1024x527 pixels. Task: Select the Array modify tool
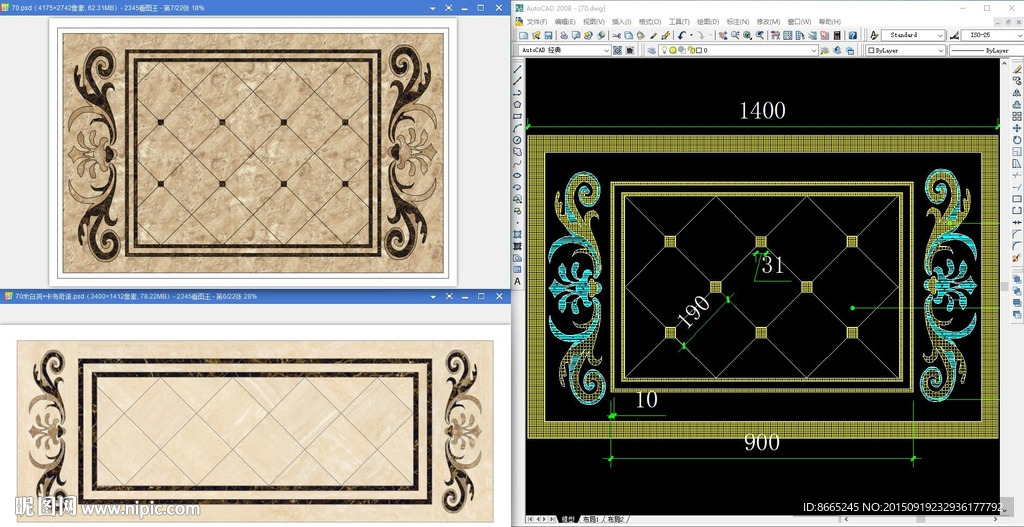click(x=1017, y=116)
